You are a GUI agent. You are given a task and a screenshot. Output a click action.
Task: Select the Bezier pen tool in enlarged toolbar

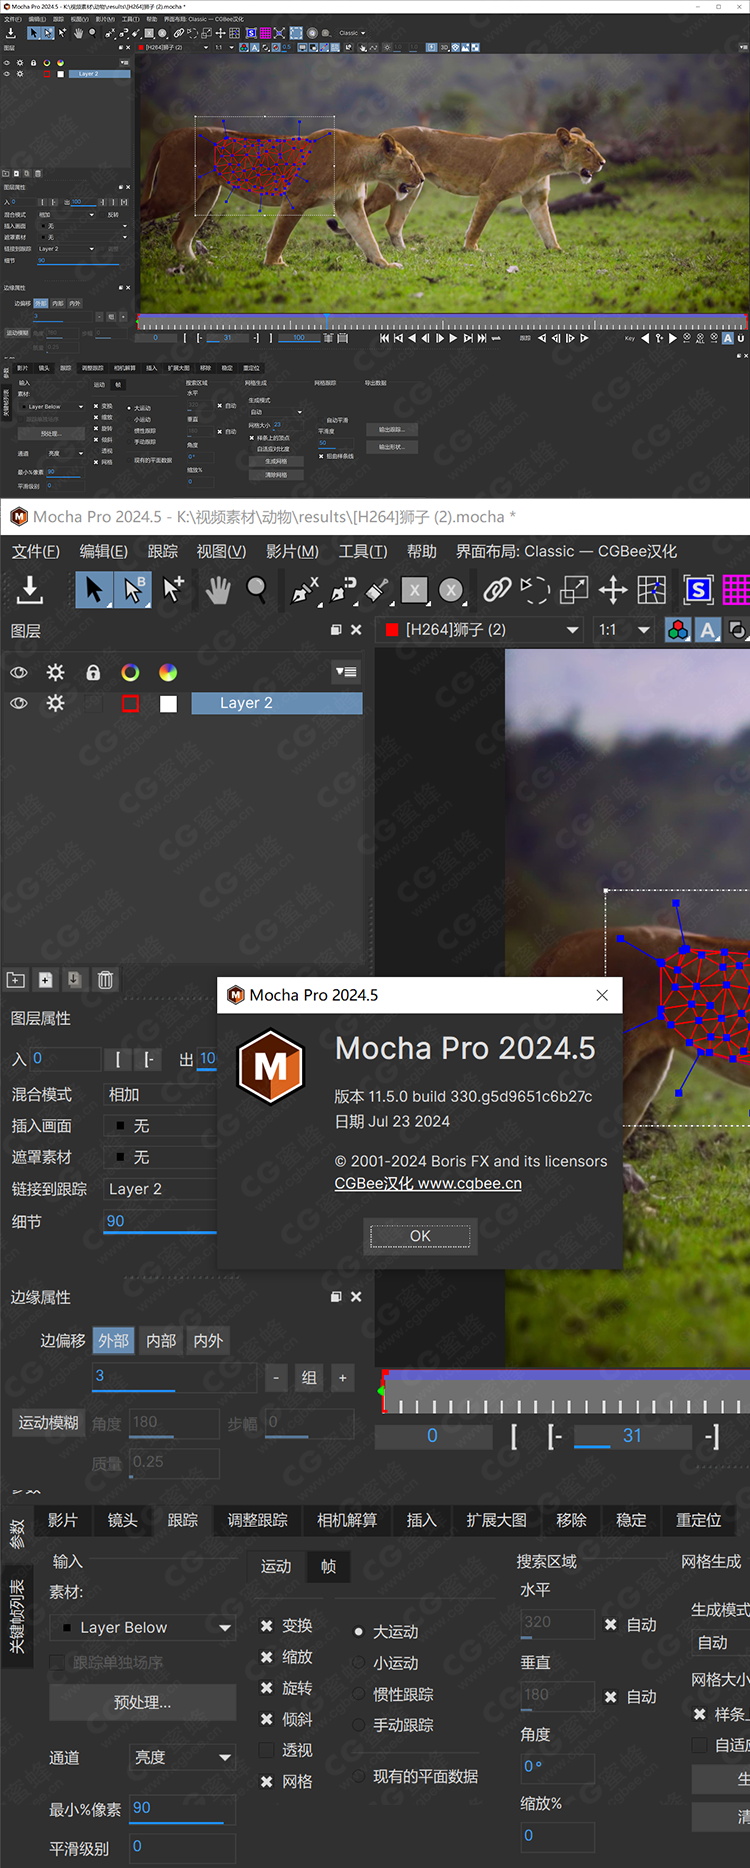click(342, 590)
